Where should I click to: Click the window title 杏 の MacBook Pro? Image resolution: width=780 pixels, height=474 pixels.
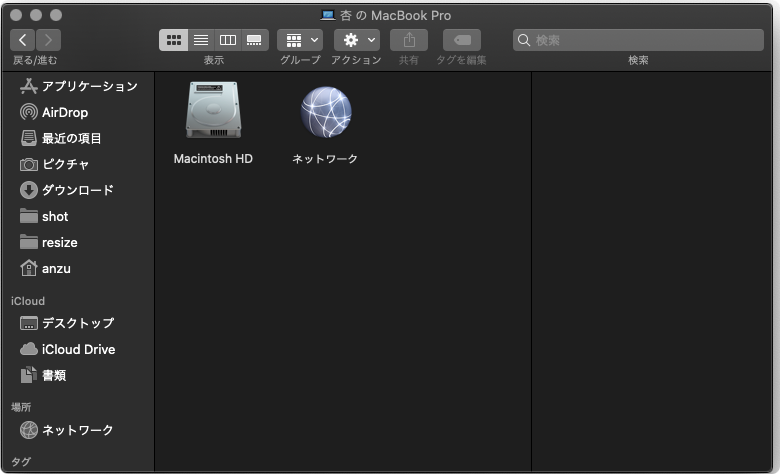point(395,15)
